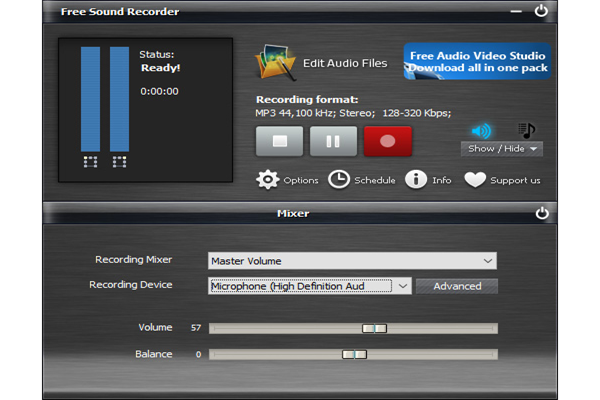Click the Free Audio Video Studio banner
Viewport: 600px width, 400px height.
[x=475, y=61]
